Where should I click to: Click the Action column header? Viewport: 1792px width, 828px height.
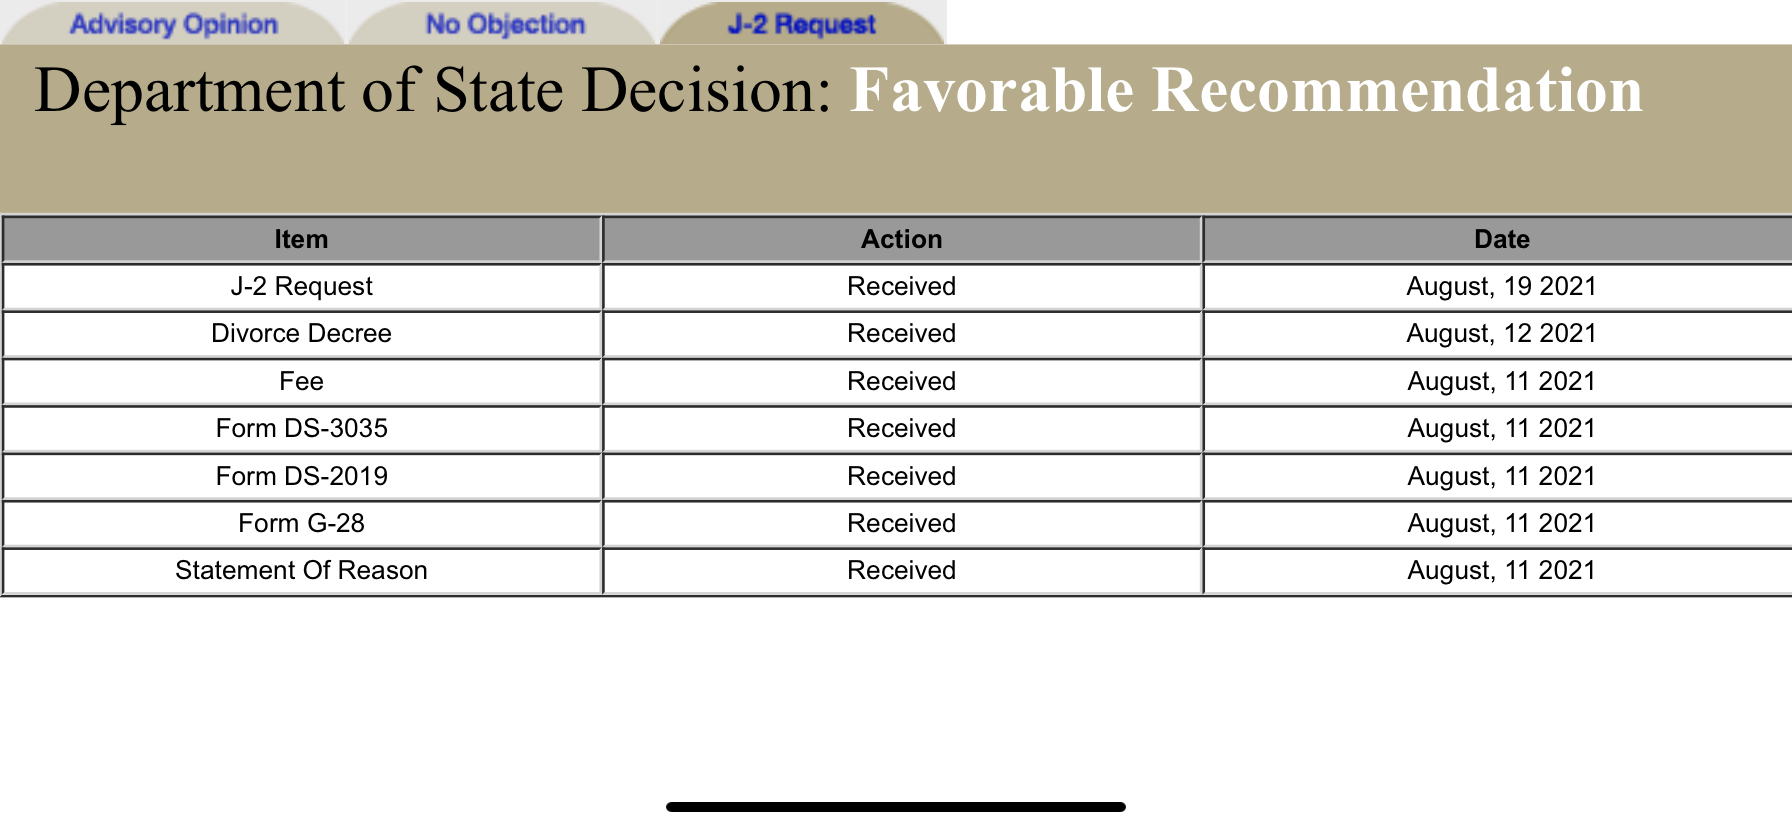click(x=901, y=239)
